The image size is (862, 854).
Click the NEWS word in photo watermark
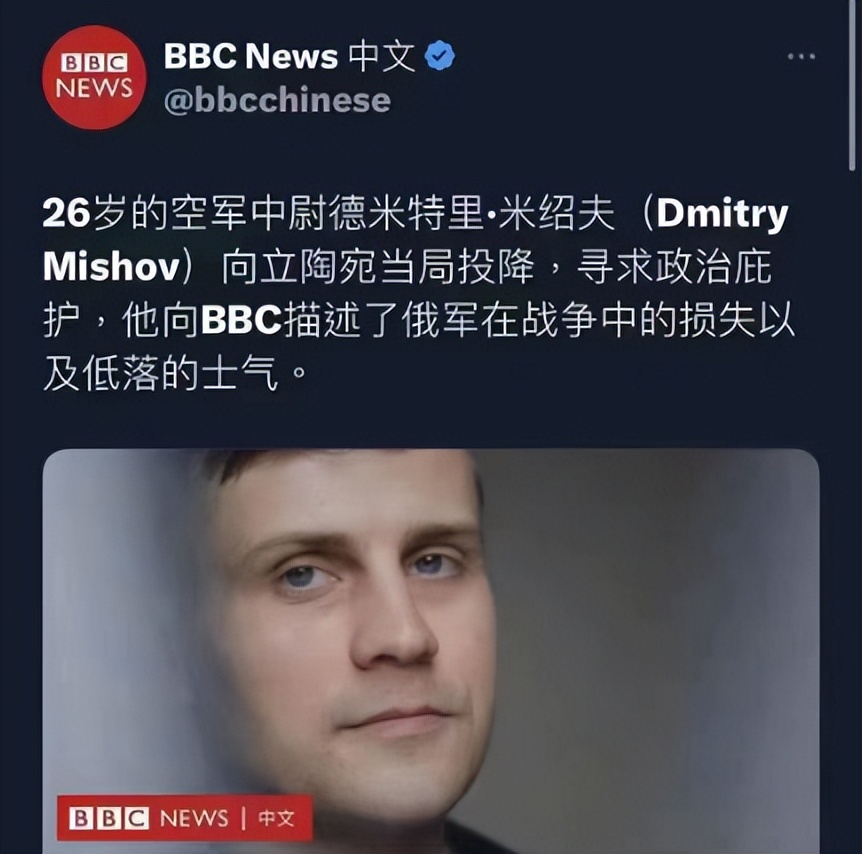pos(194,818)
